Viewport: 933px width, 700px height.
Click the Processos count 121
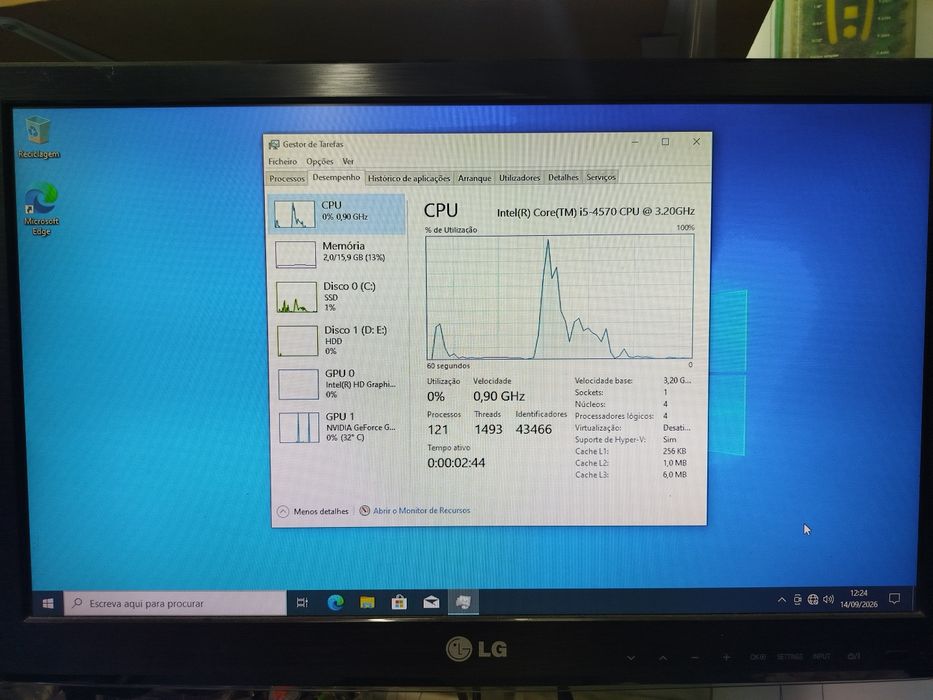coord(437,429)
